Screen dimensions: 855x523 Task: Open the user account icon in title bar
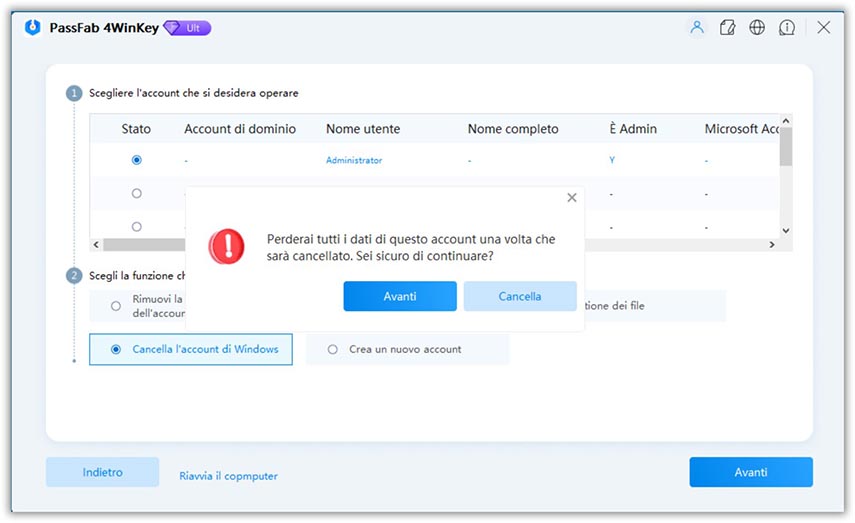point(697,28)
